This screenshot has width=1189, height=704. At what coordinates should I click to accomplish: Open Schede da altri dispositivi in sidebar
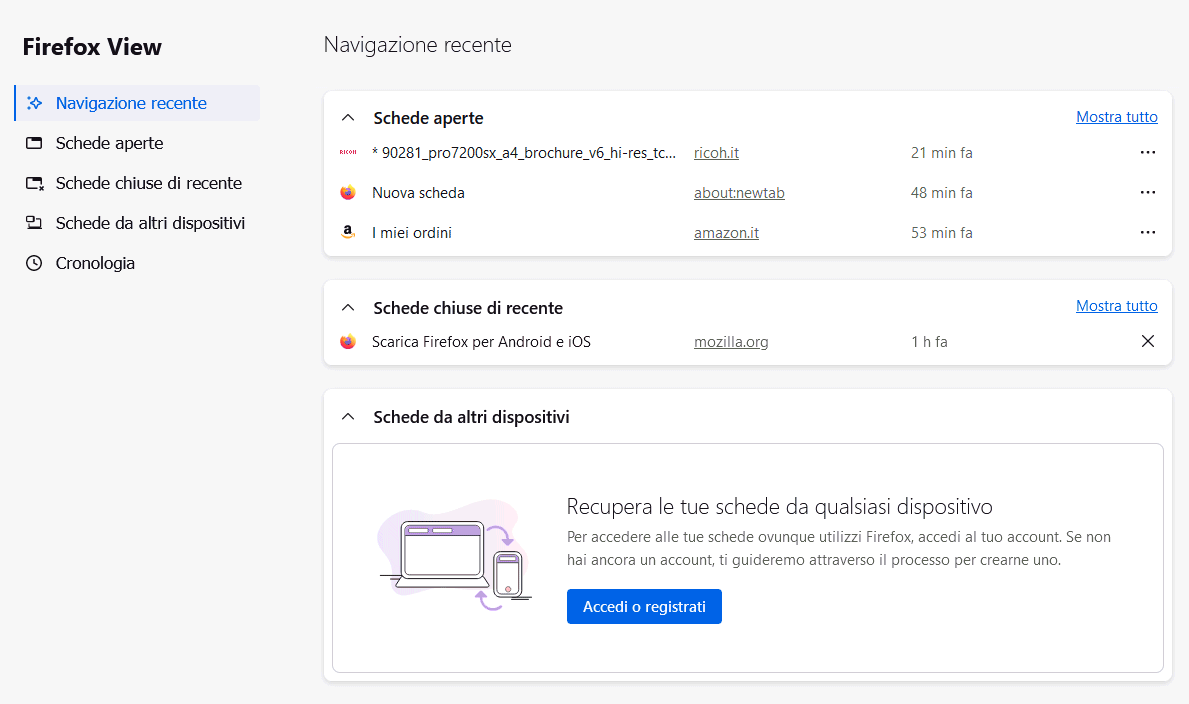point(150,223)
